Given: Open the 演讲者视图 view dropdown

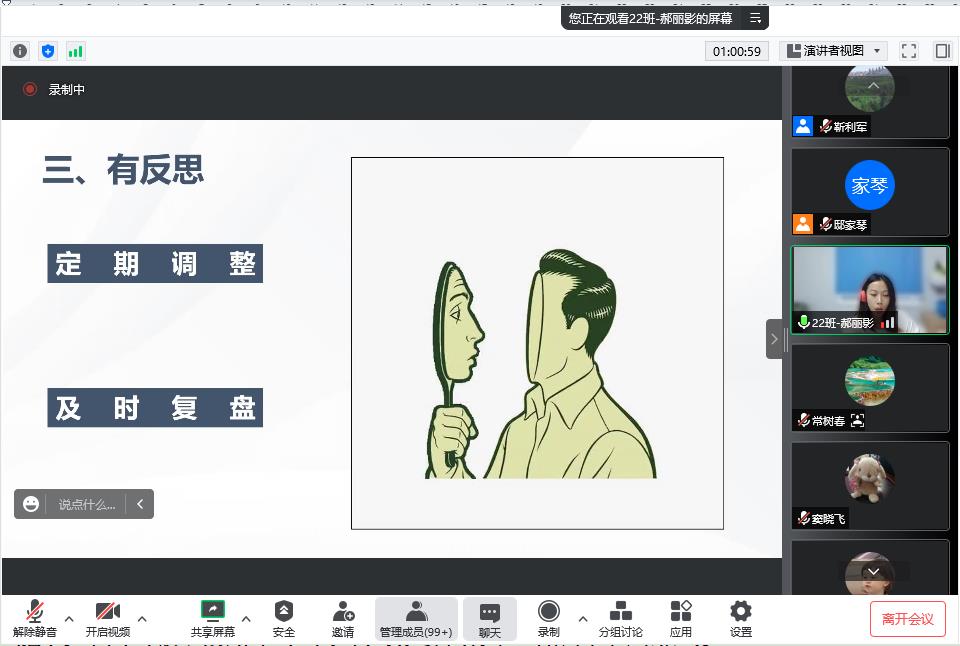Looking at the screenshot, I should tap(834, 51).
